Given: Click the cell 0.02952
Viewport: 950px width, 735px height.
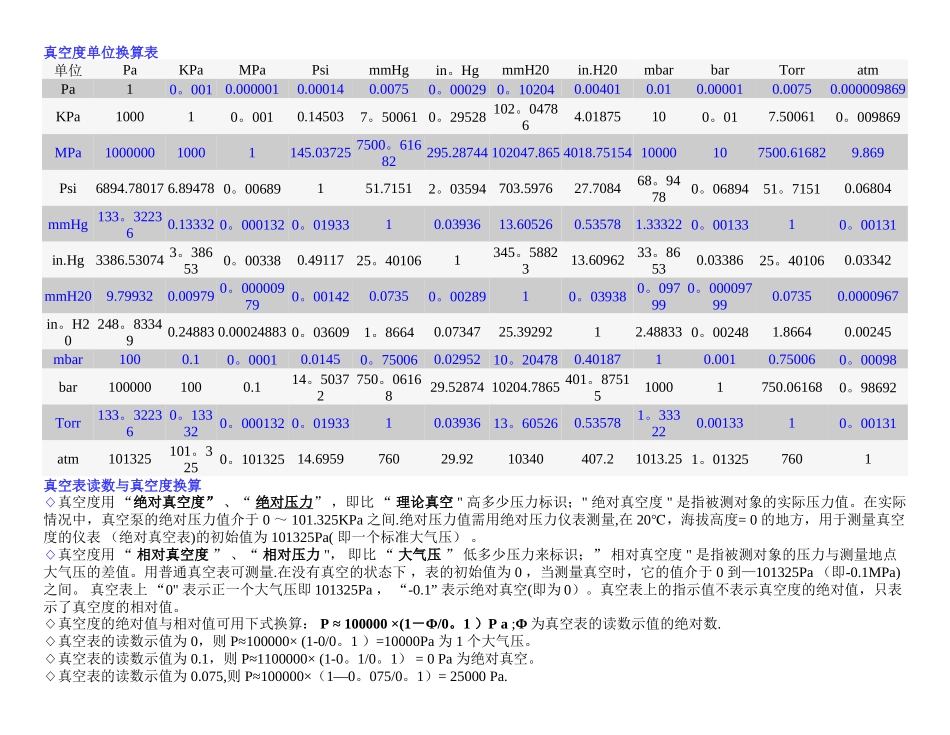Looking at the screenshot, I should coord(457,359).
